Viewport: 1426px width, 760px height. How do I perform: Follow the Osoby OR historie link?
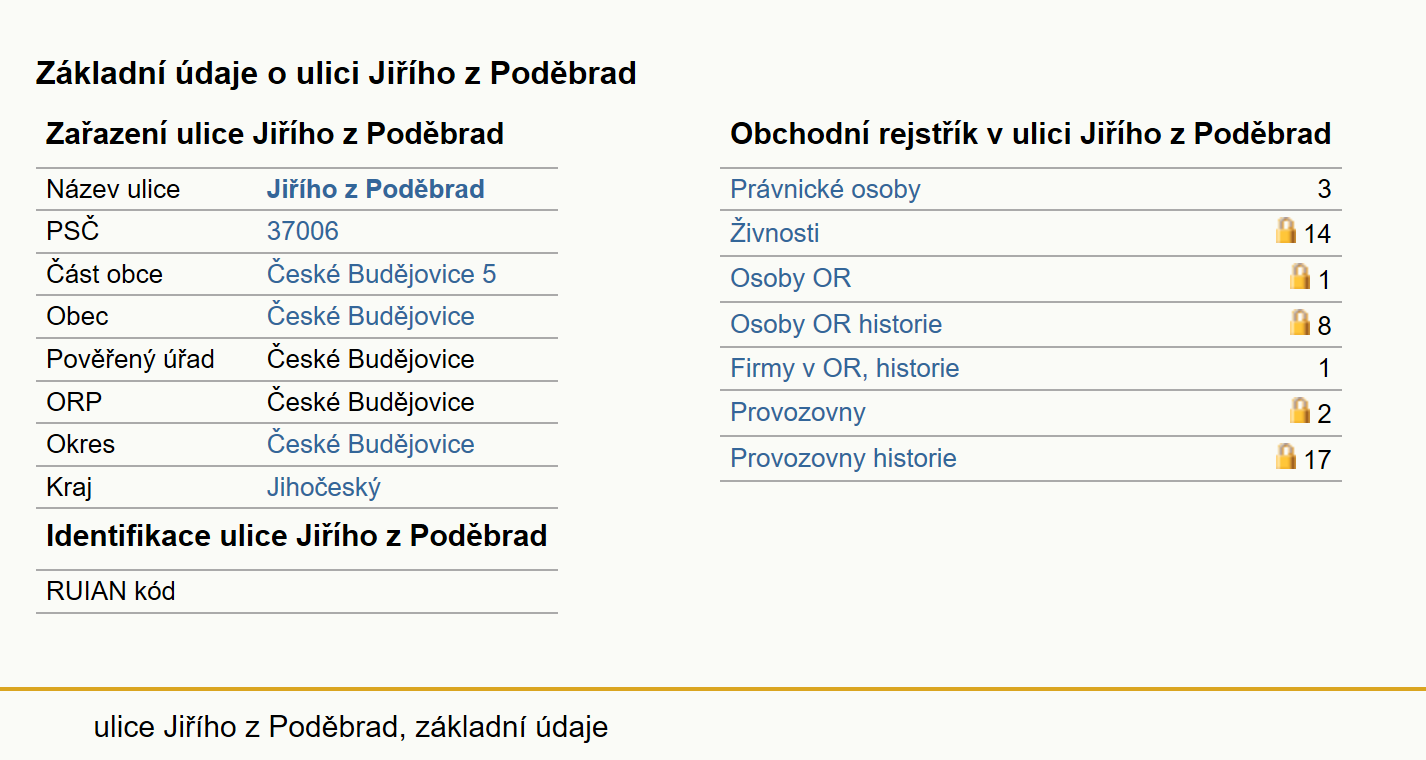(x=836, y=324)
